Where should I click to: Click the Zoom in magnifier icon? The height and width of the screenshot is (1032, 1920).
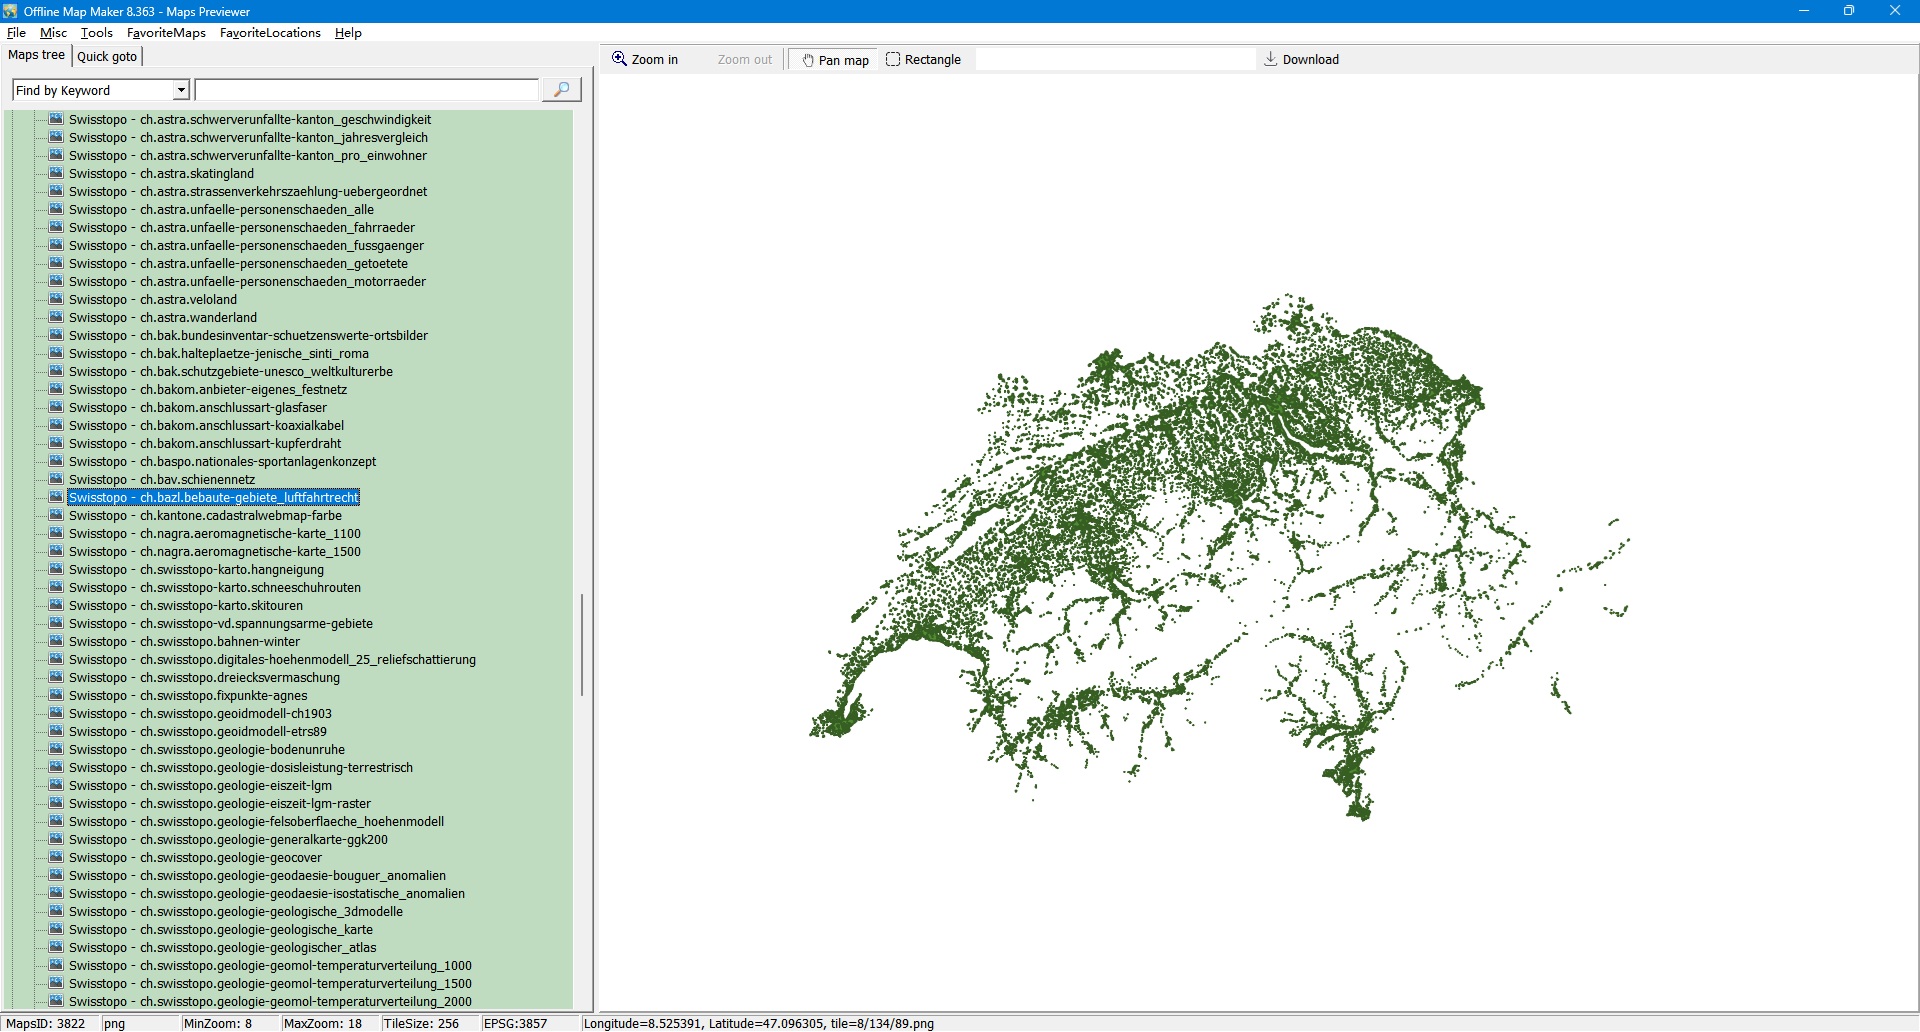[x=620, y=59]
